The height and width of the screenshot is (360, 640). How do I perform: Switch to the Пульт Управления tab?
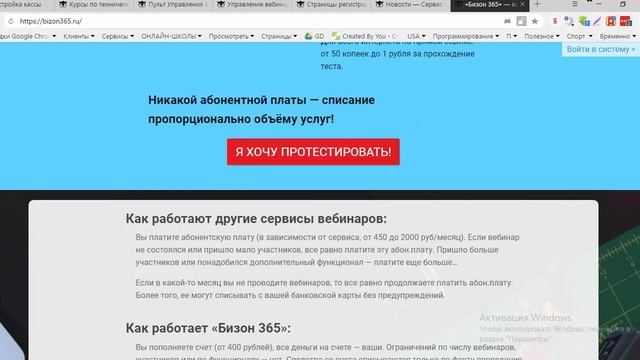click(x=173, y=4)
